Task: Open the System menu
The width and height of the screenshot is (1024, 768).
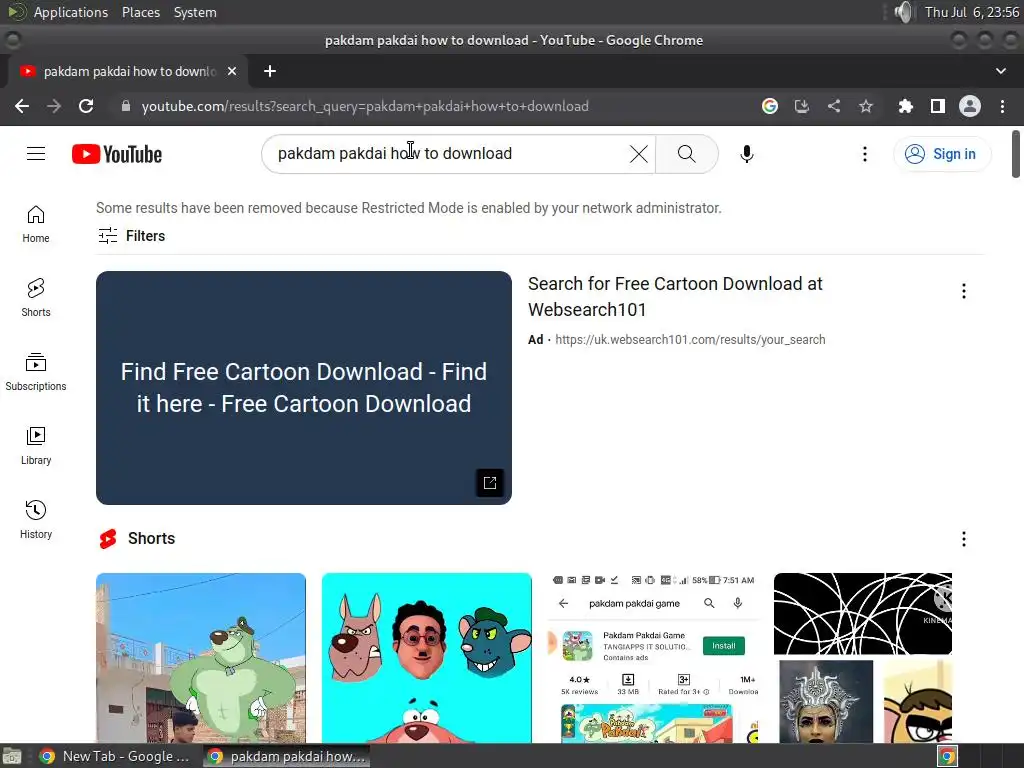Action: tap(195, 12)
